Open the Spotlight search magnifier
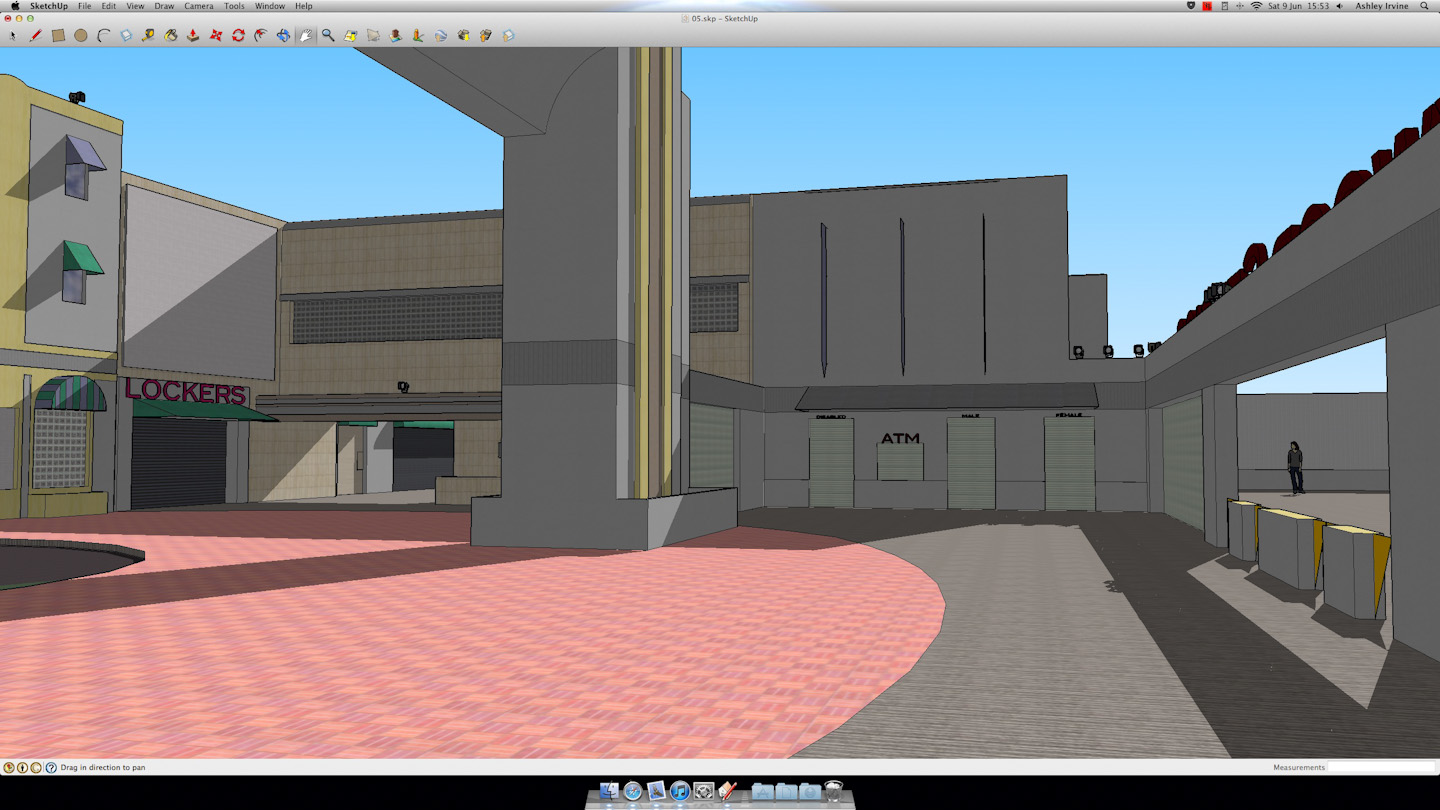The image size is (1440, 810). click(1425, 6)
